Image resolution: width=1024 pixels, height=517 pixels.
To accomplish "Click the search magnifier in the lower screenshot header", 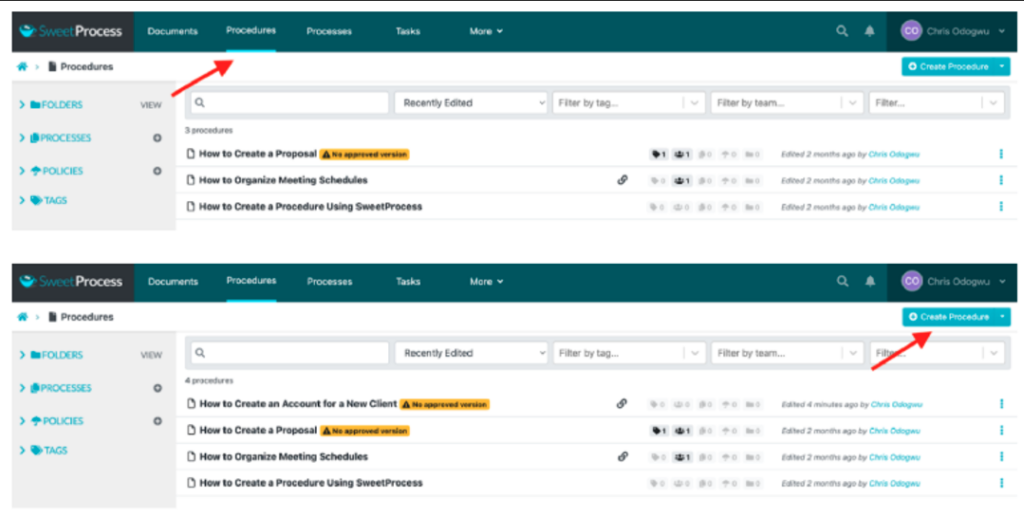I will (842, 281).
